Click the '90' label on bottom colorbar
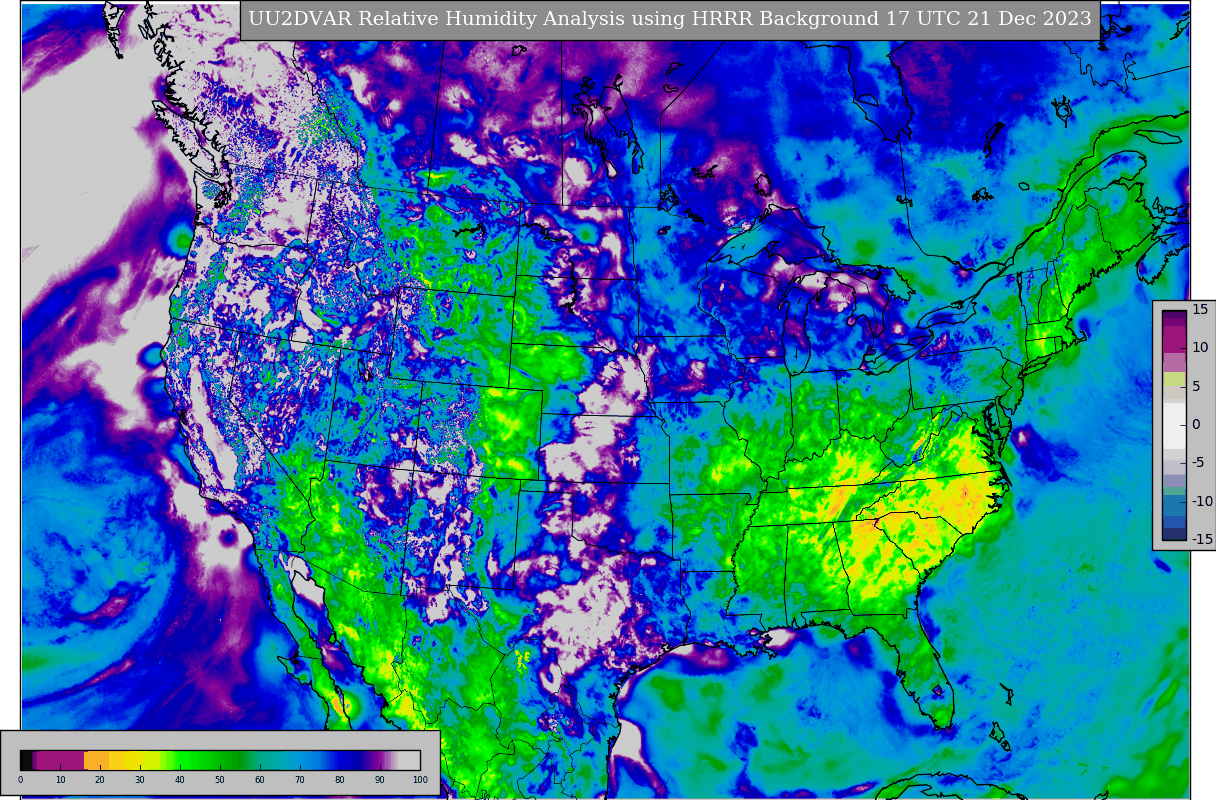 tap(380, 779)
